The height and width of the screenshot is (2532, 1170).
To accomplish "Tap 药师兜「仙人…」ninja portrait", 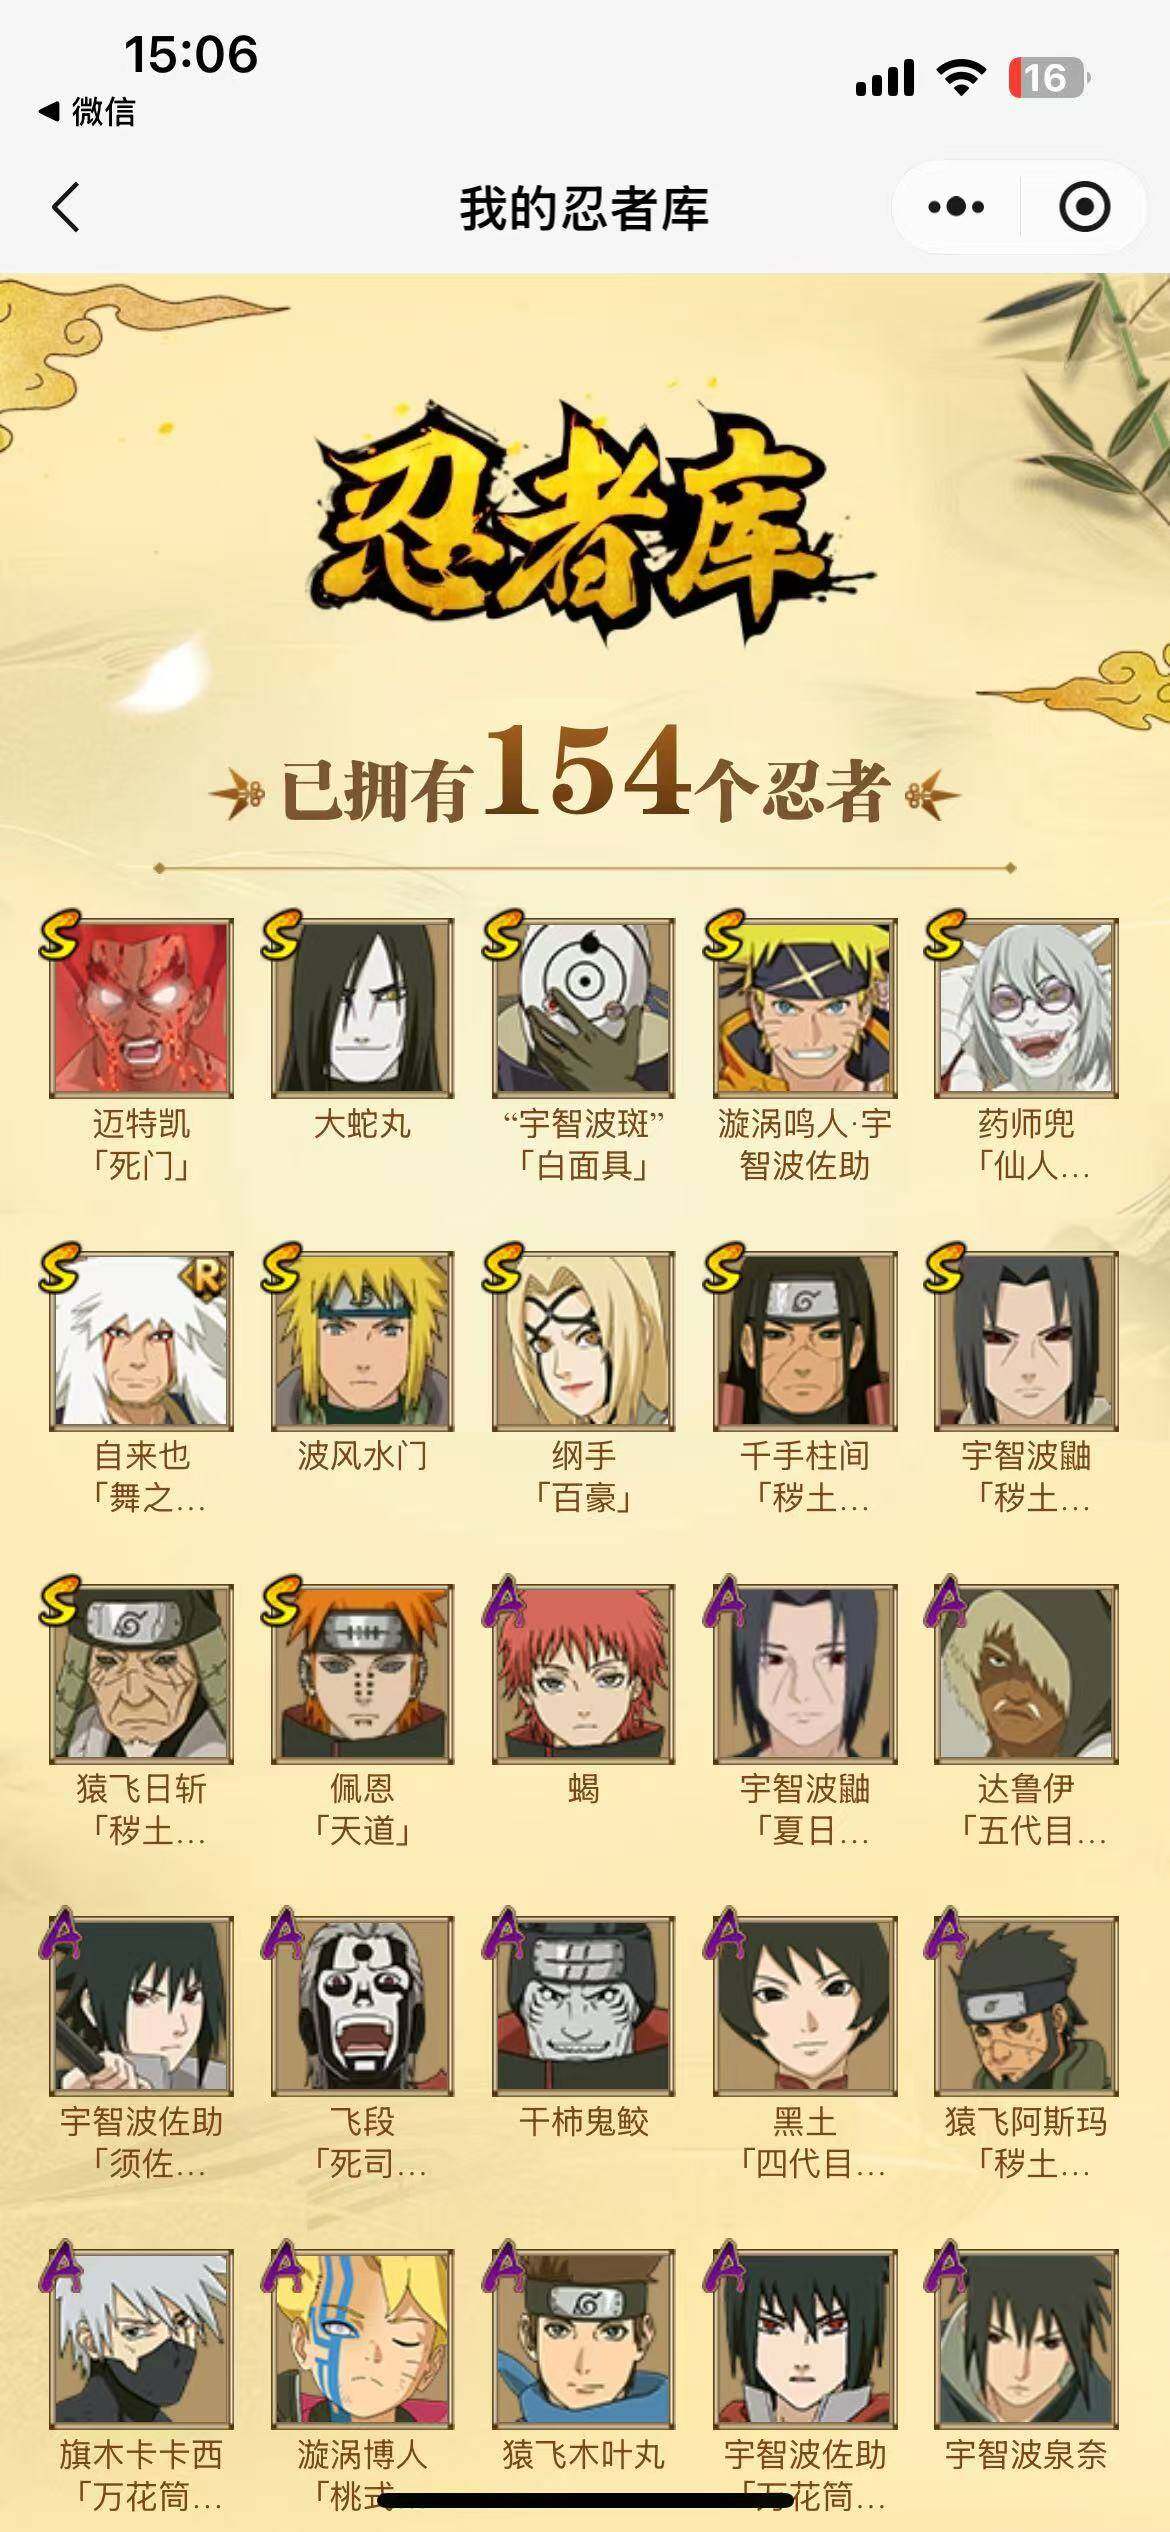I will (1026, 1008).
